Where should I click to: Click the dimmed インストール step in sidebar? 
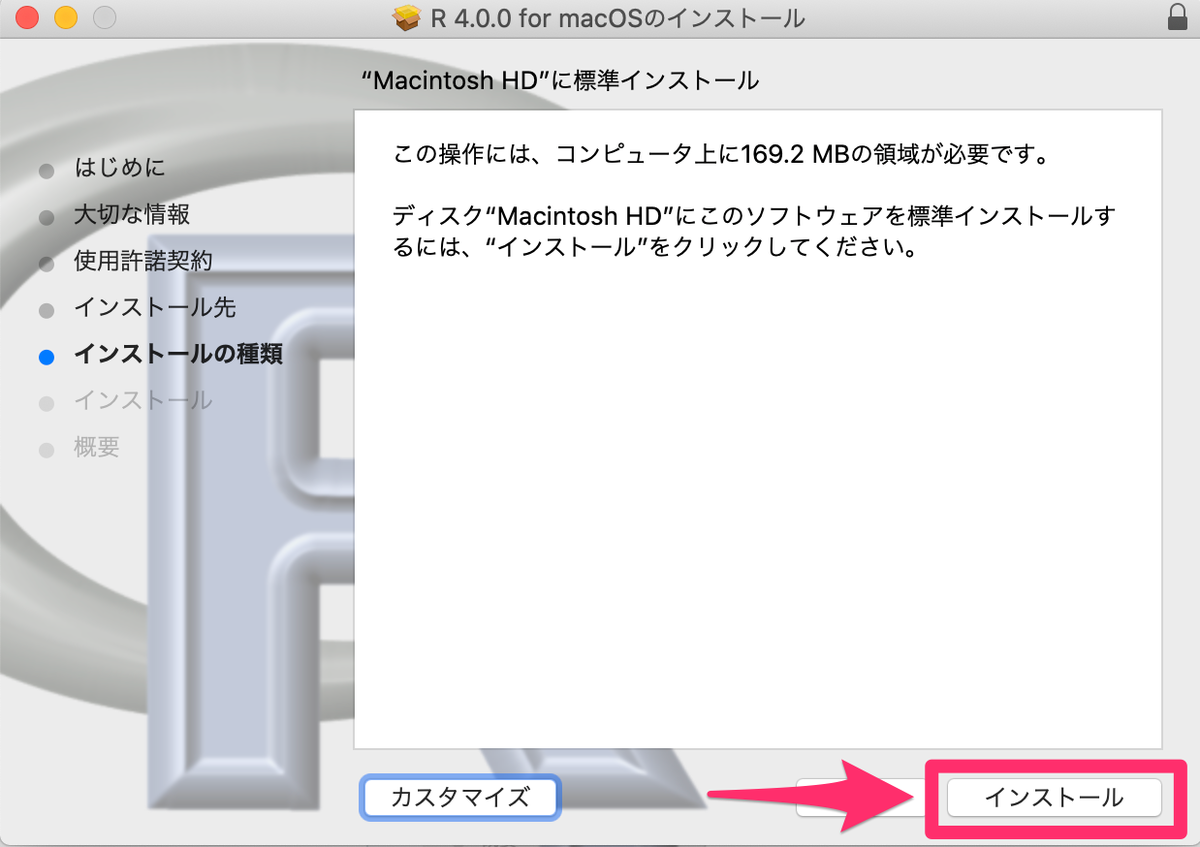[x=143, y=401]
